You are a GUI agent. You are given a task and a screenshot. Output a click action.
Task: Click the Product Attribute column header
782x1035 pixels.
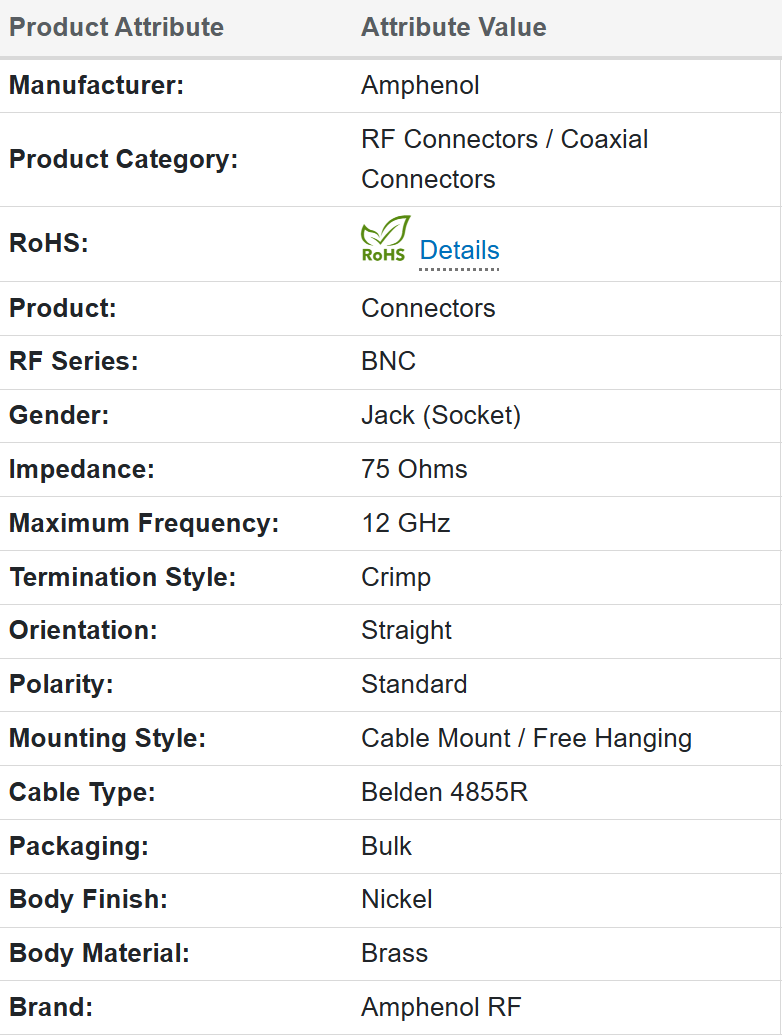[x=116, y=27]
